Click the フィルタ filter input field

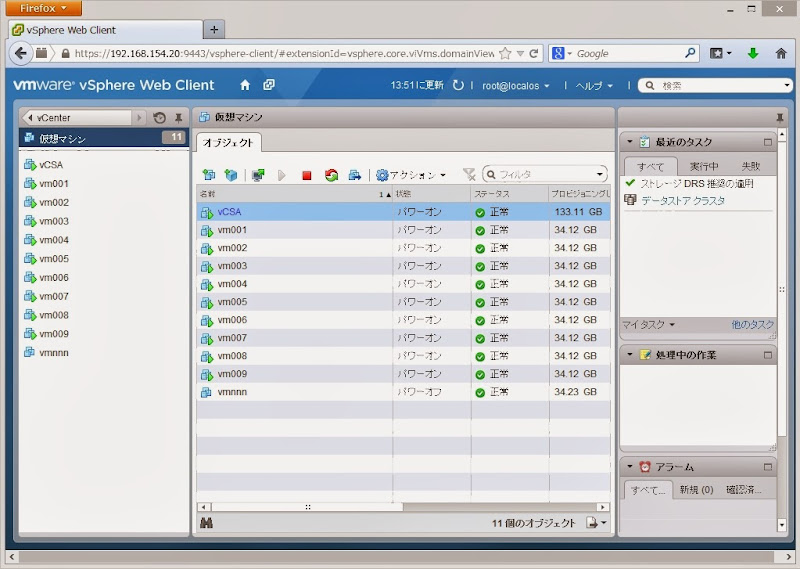click(x=546, y=175)
